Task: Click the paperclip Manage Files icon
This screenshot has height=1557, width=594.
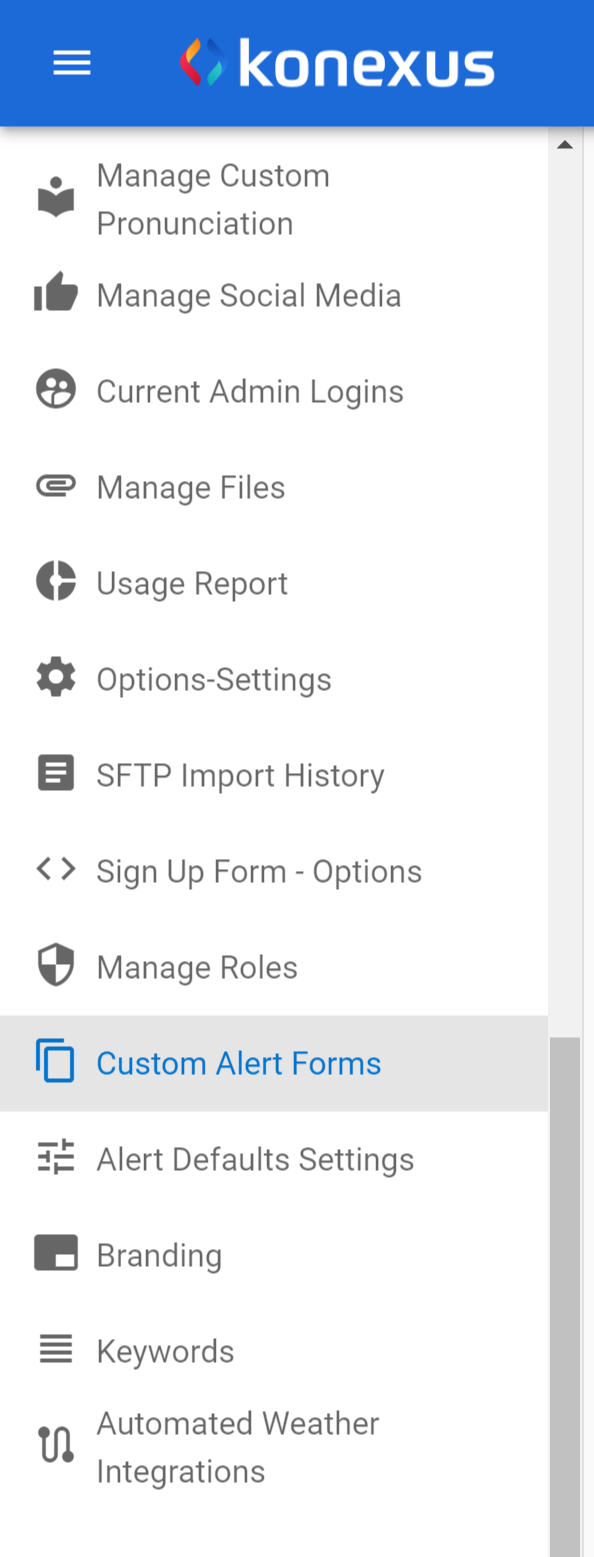Action: [x=56, y=486]
